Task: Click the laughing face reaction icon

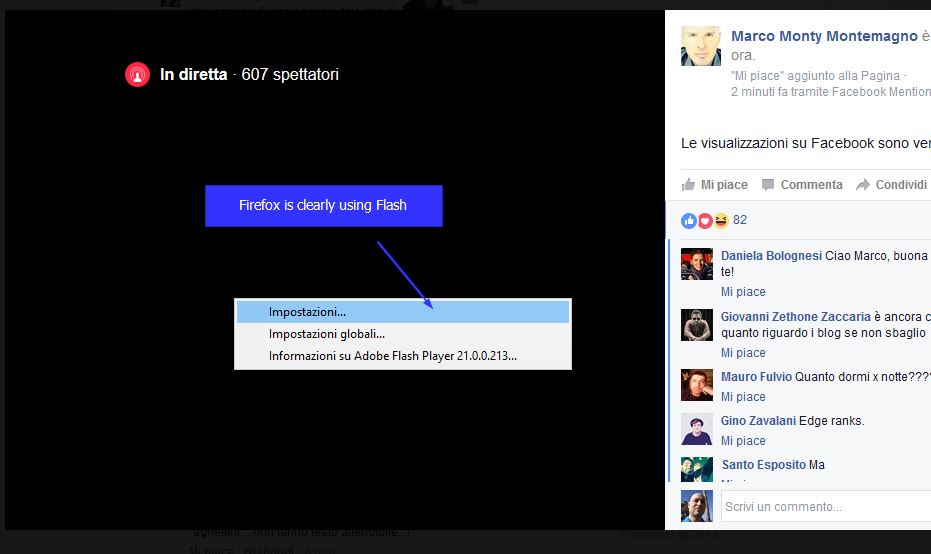Action: click(x=720, y=221)
